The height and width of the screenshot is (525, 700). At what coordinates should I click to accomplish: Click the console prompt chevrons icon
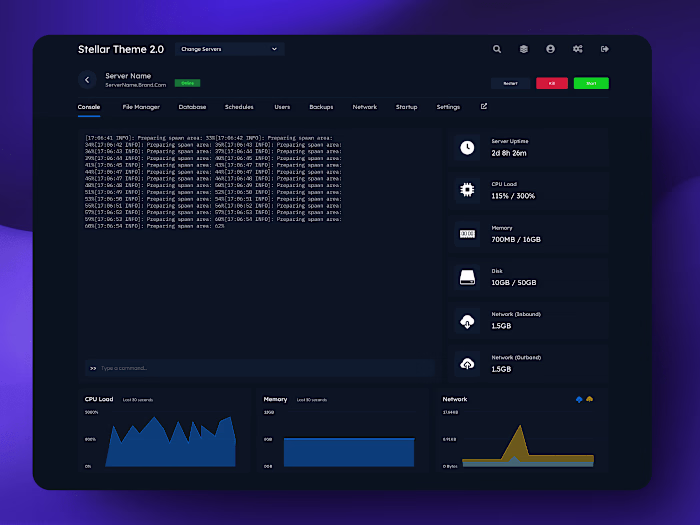tap(93, 368)
